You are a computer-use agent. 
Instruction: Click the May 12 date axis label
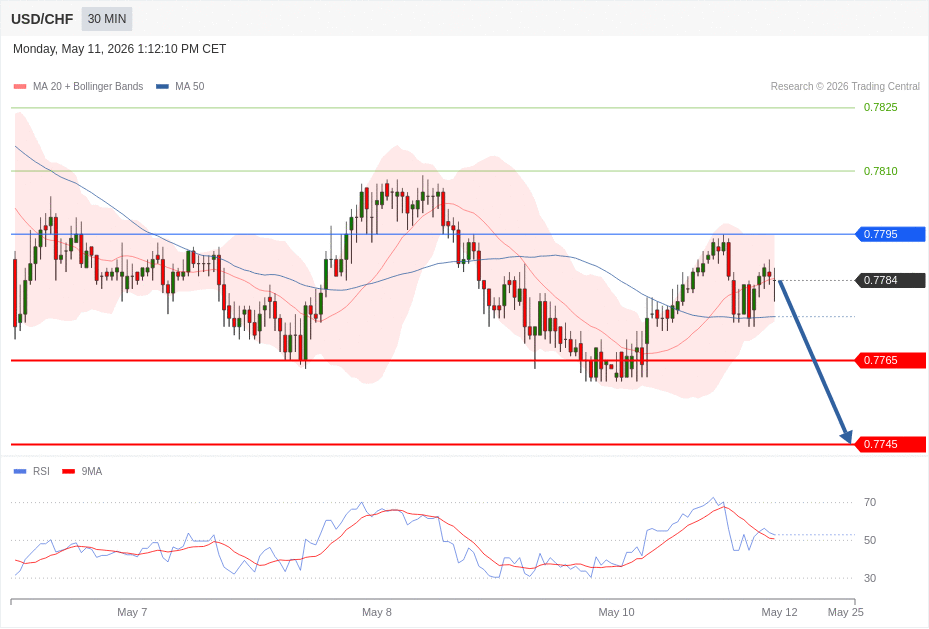click(x=779, y=612)
